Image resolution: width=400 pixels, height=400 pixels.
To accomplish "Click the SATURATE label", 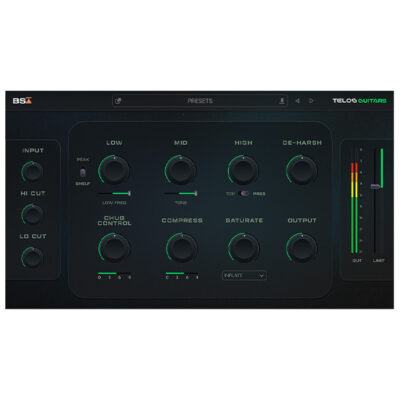I will [x=244, y=220].
